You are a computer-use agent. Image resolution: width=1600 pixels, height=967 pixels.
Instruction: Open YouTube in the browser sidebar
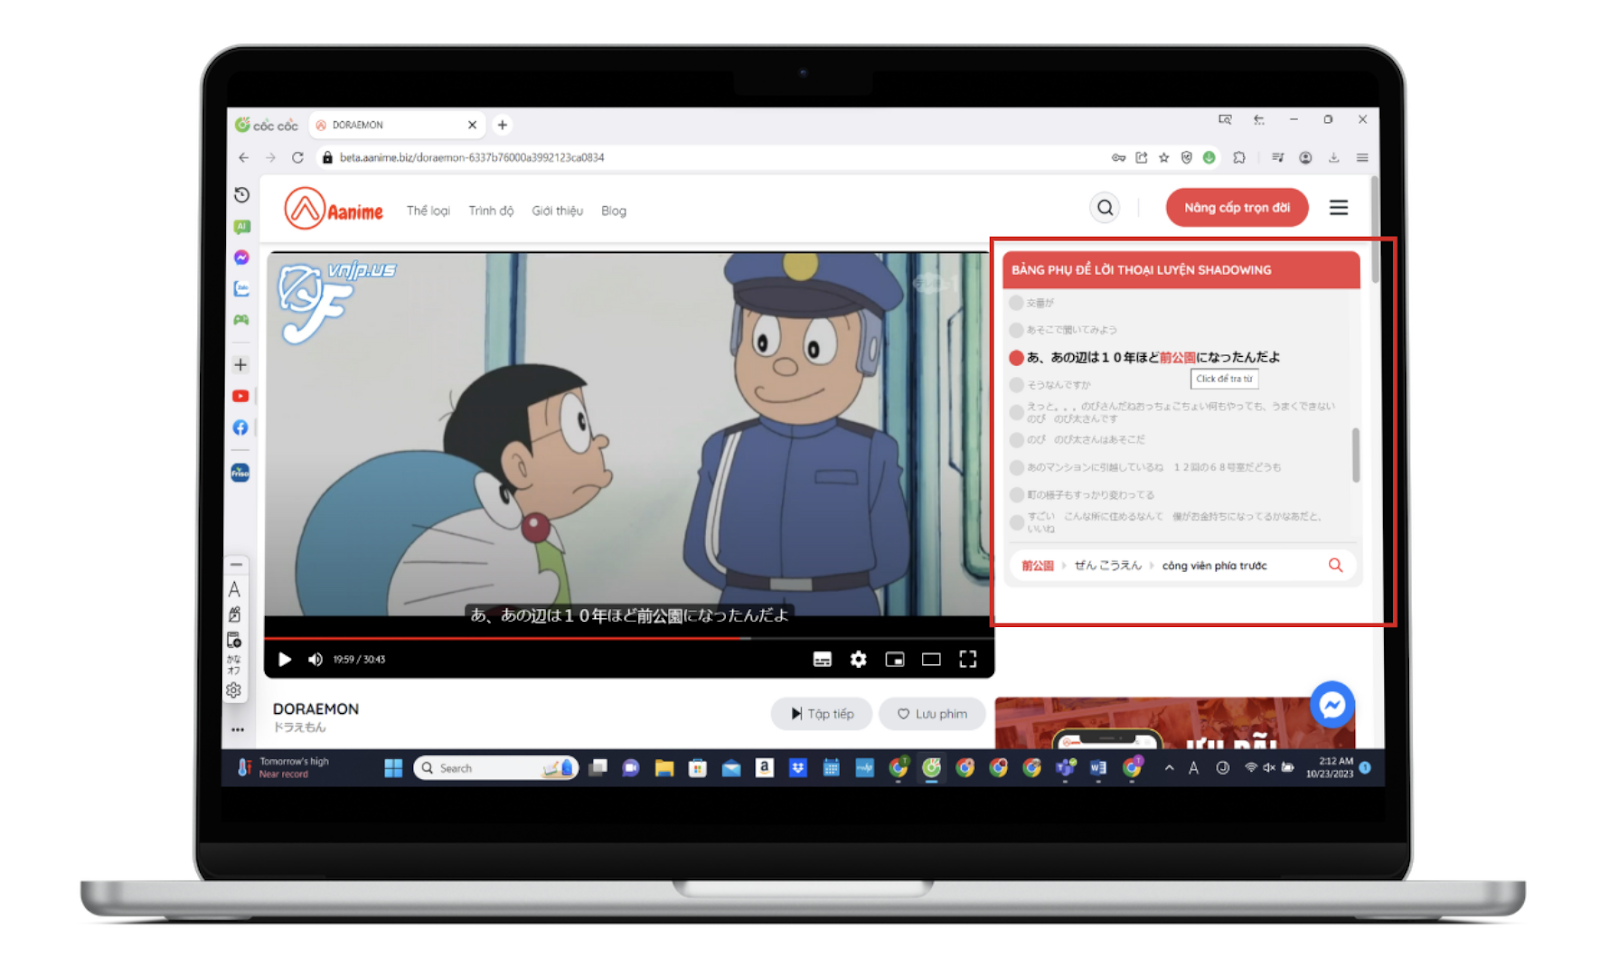241,397
